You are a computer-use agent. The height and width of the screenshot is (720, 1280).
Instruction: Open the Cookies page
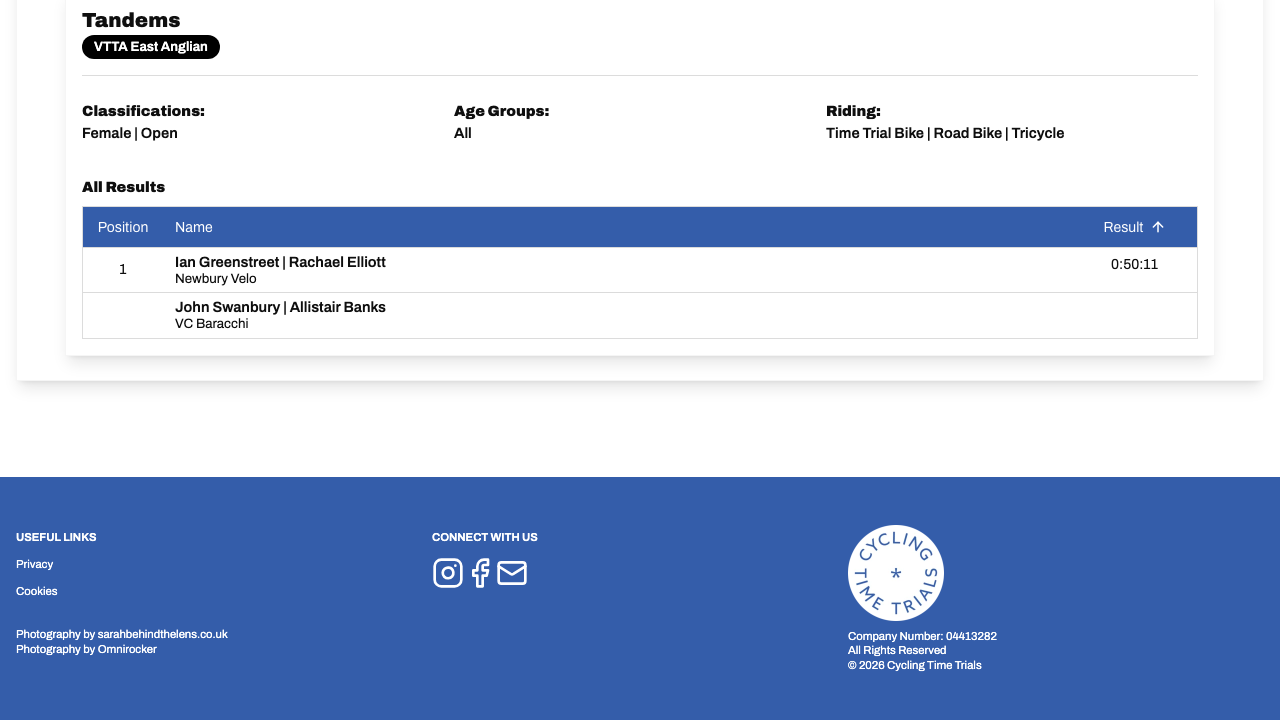[x=36, y=591]
